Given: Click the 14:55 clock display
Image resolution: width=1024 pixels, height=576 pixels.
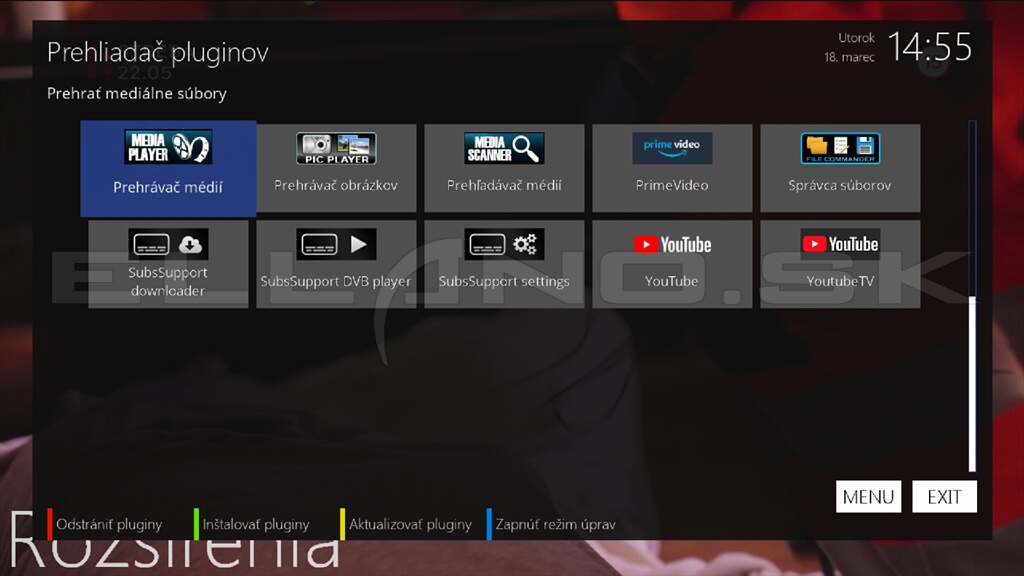Looking at the screenshot, I should point(930,48).
